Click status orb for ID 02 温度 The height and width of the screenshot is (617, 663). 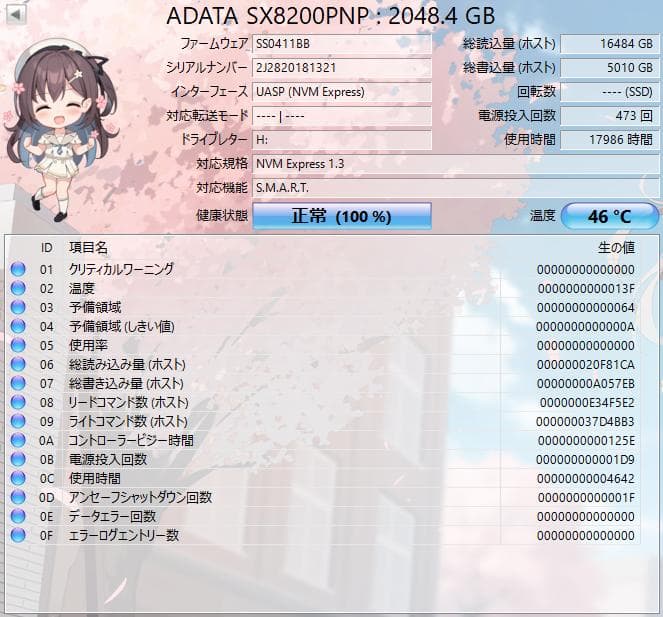point(18,288)
